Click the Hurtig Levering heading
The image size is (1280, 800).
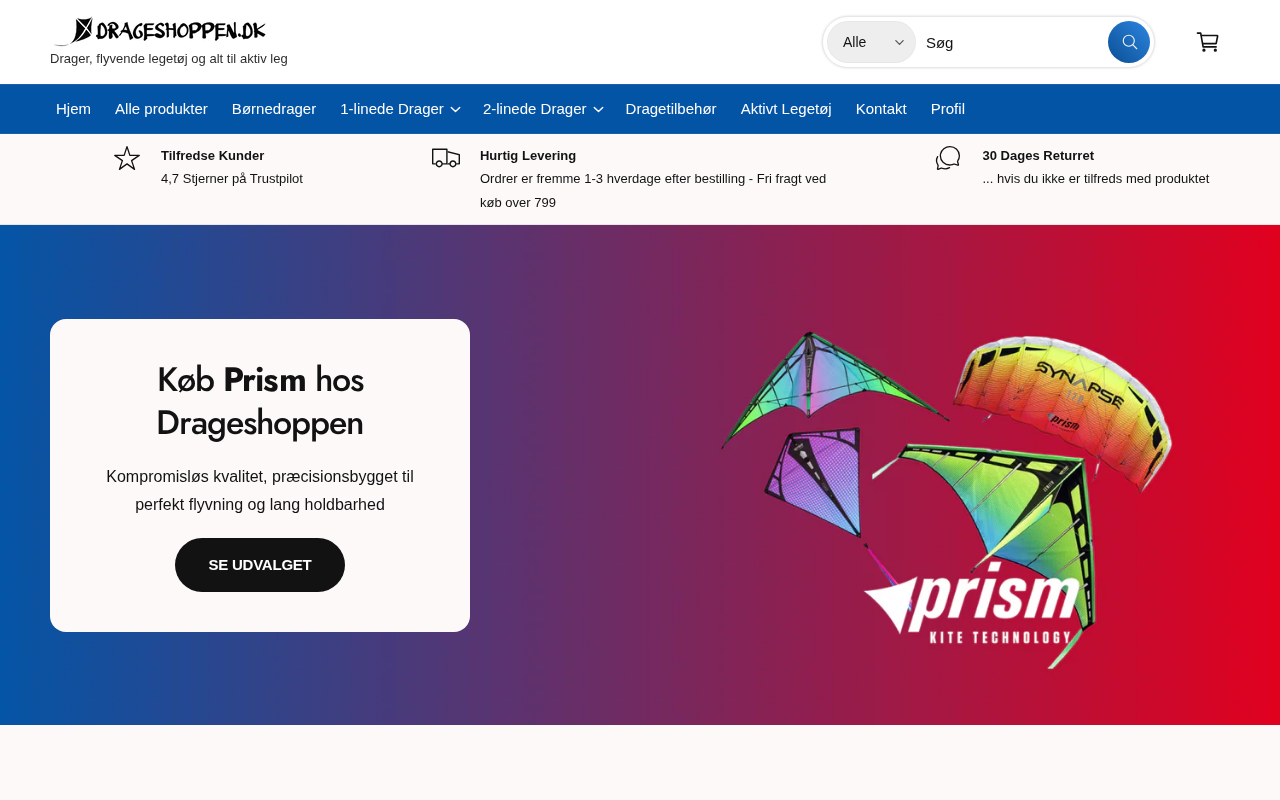click(528, 156)
